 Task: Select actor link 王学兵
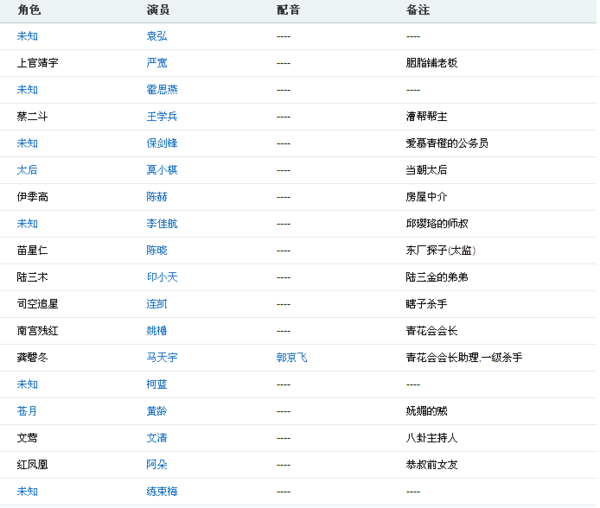pyautogui.click(x=162, y=116)
